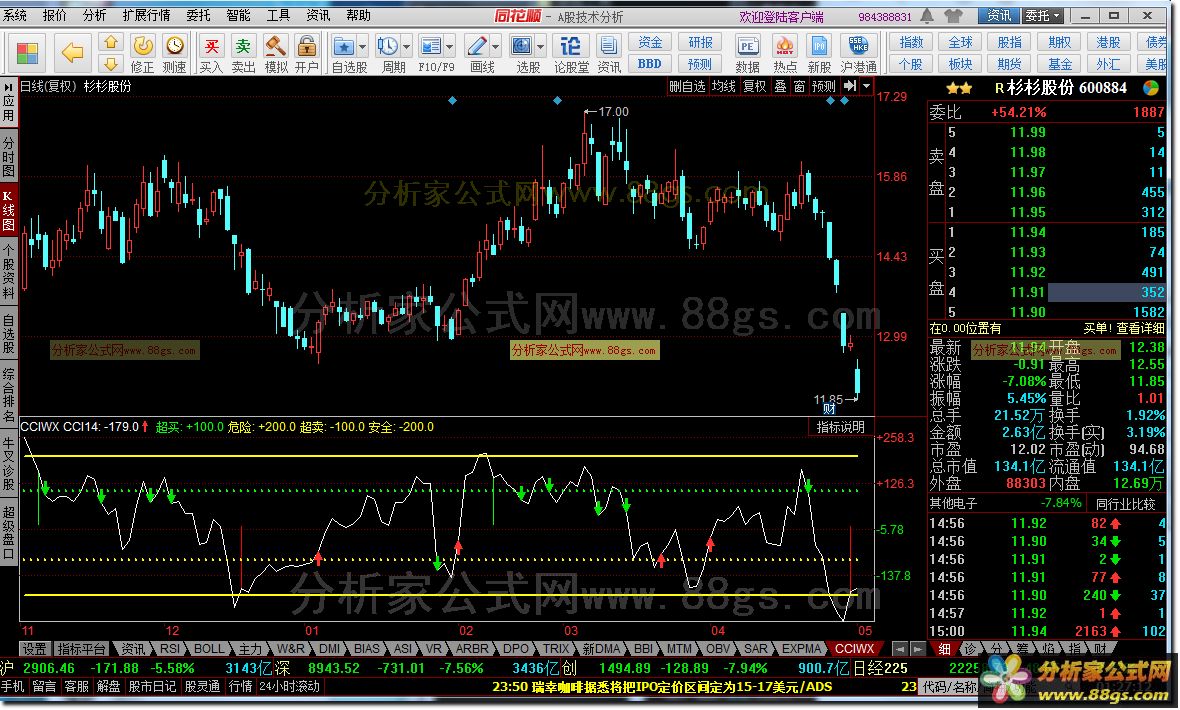Image resolution: width=1180 pixels, height=710 pixels.
Task: Open the 热点 flame icon
Action: (784, 46)
